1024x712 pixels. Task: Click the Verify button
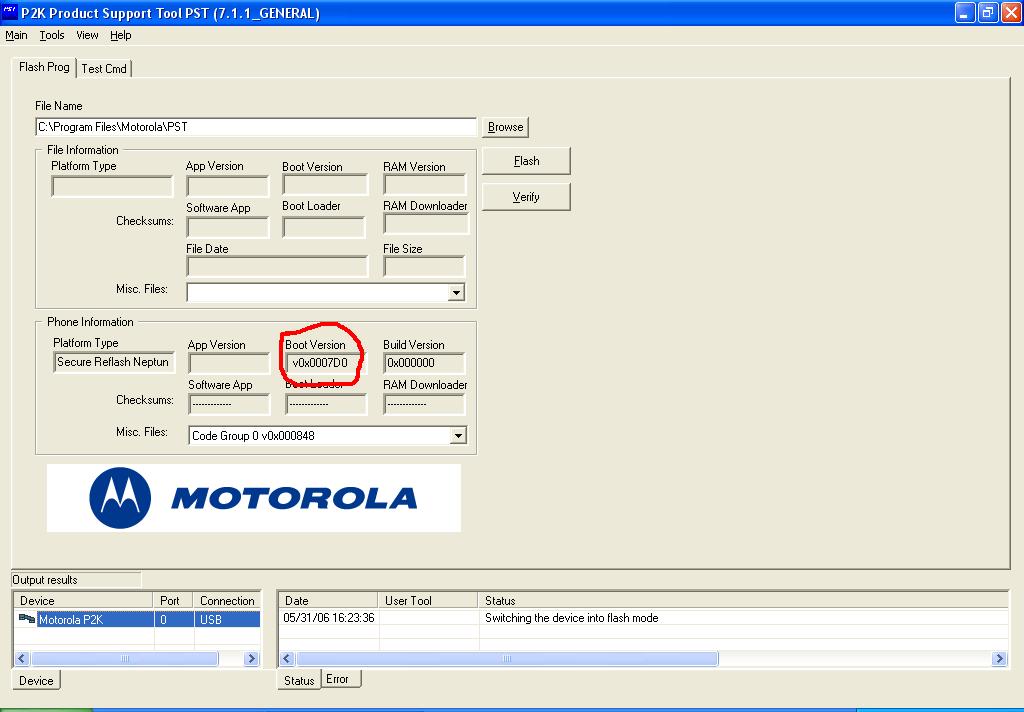coord(526,197)
